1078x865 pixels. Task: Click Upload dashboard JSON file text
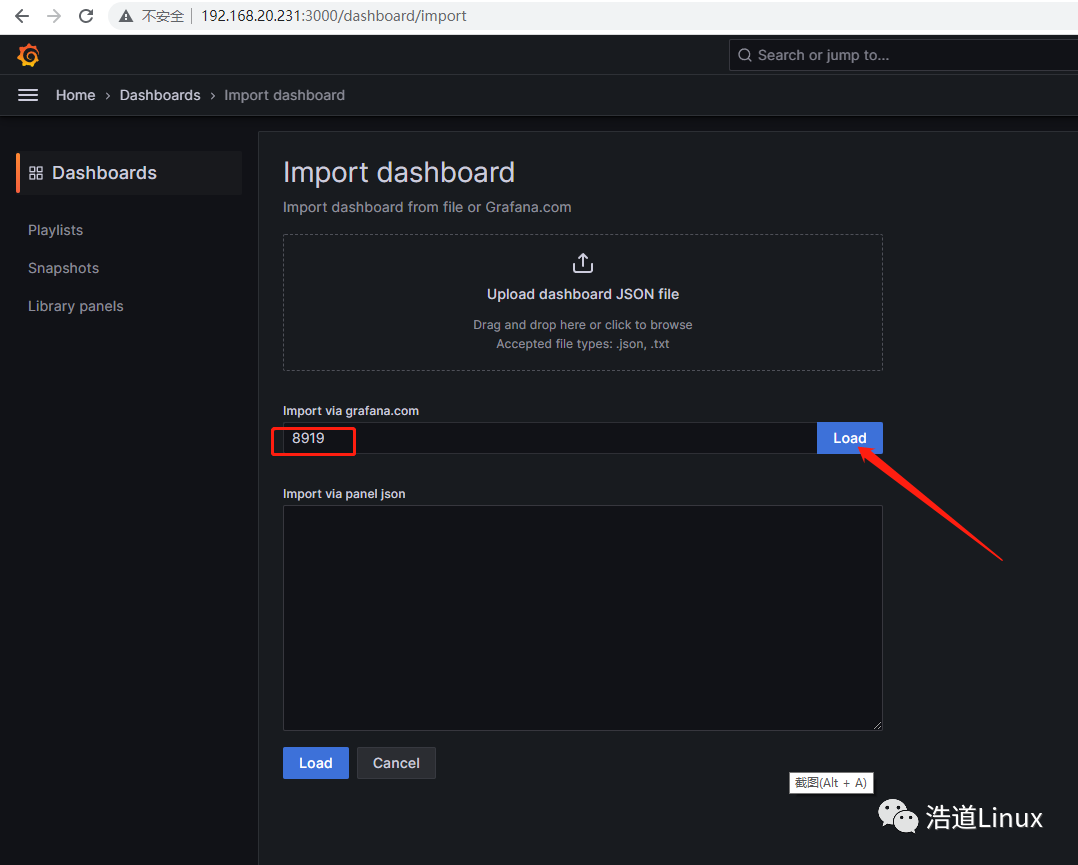tap(583, 294)
